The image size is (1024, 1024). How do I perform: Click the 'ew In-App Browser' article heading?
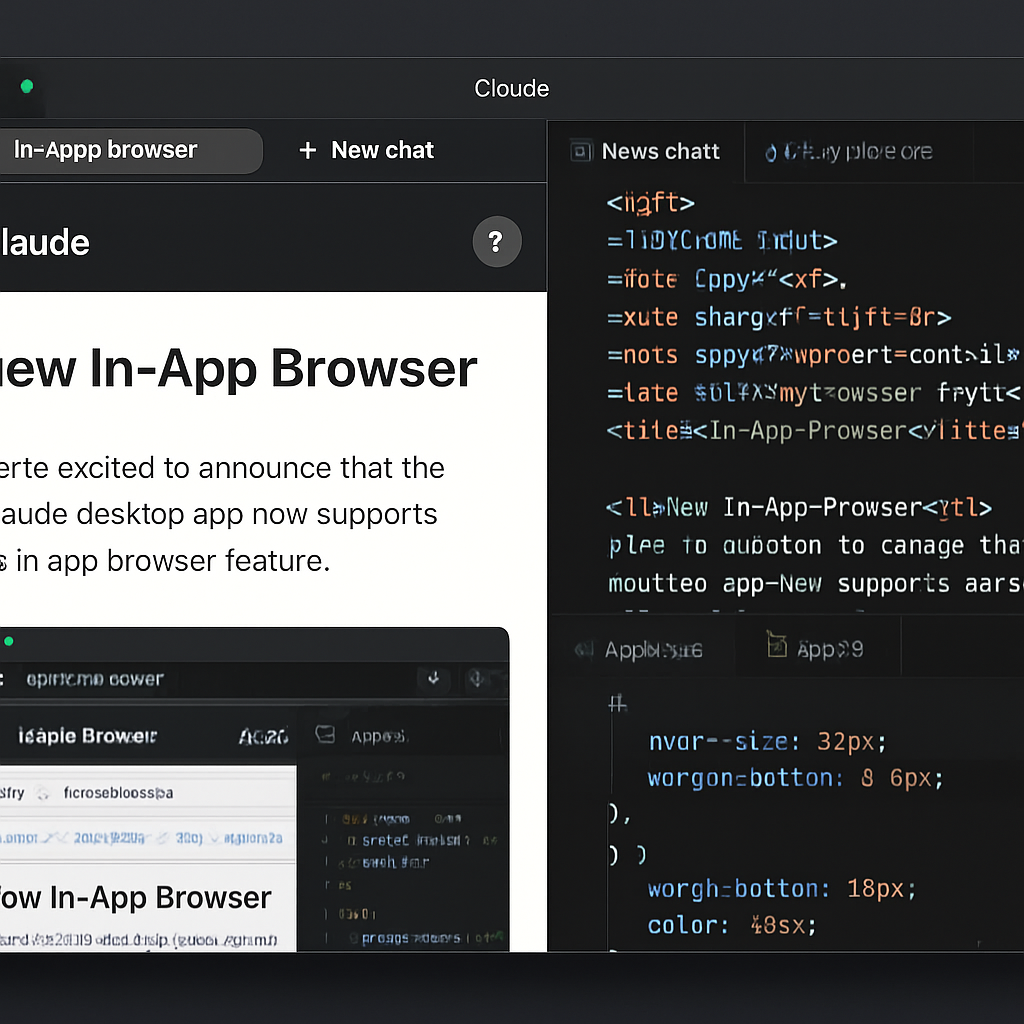pos(238,368)
